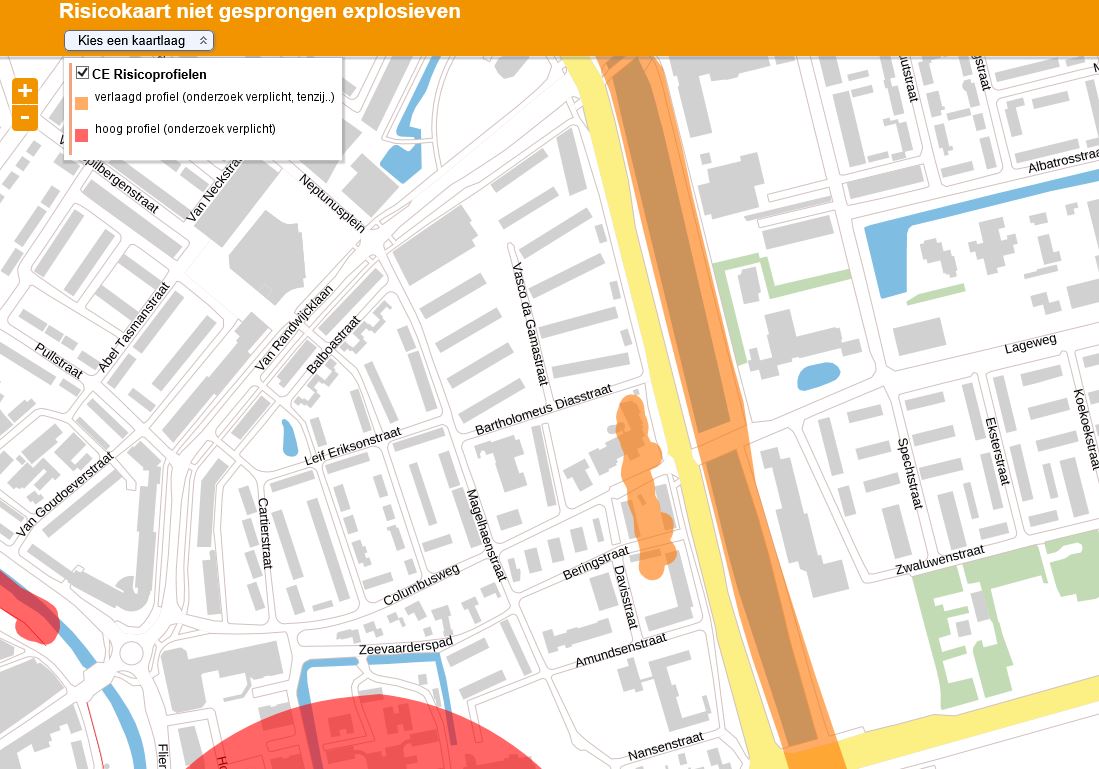1099x769 pixels.
Task: Click the Davisstraat street label
Action: [x=625, y=597]
